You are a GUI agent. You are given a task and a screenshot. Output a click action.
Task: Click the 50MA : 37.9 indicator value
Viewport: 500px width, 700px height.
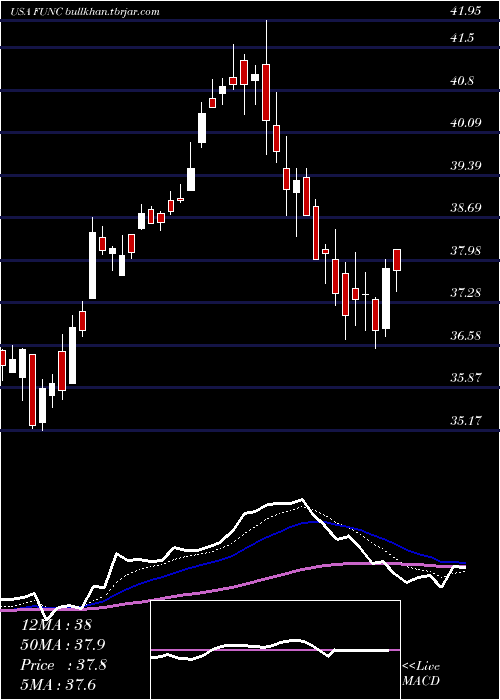pos(62,645)
